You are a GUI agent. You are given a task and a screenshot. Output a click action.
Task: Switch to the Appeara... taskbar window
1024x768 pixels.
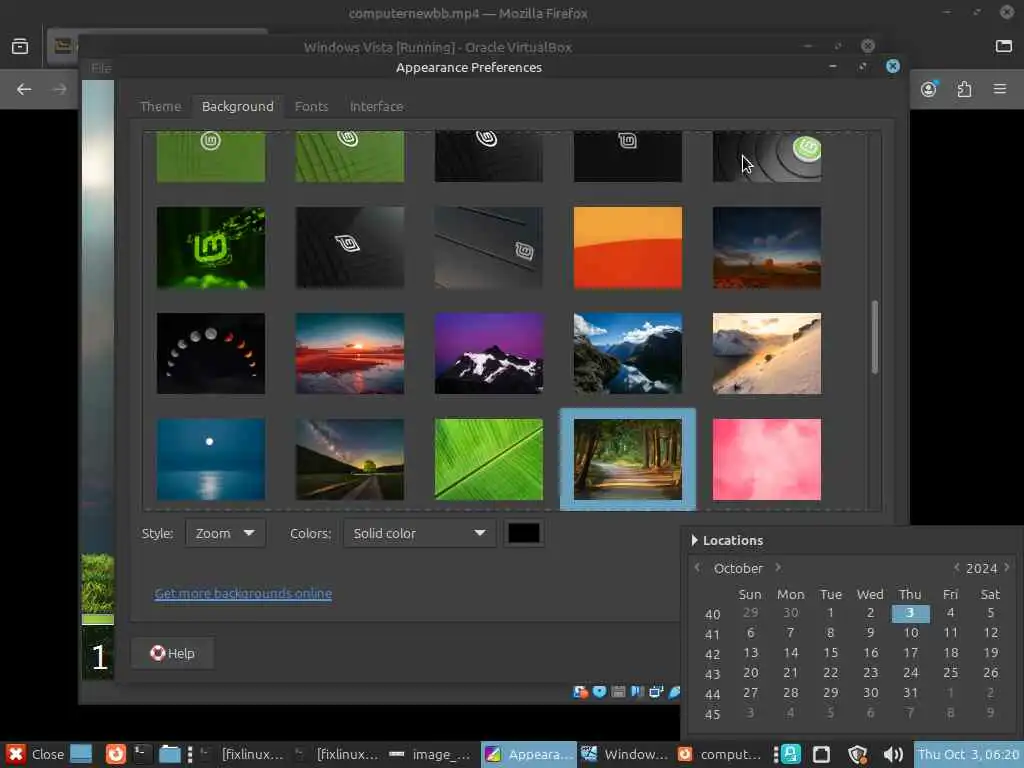[529, 754]
